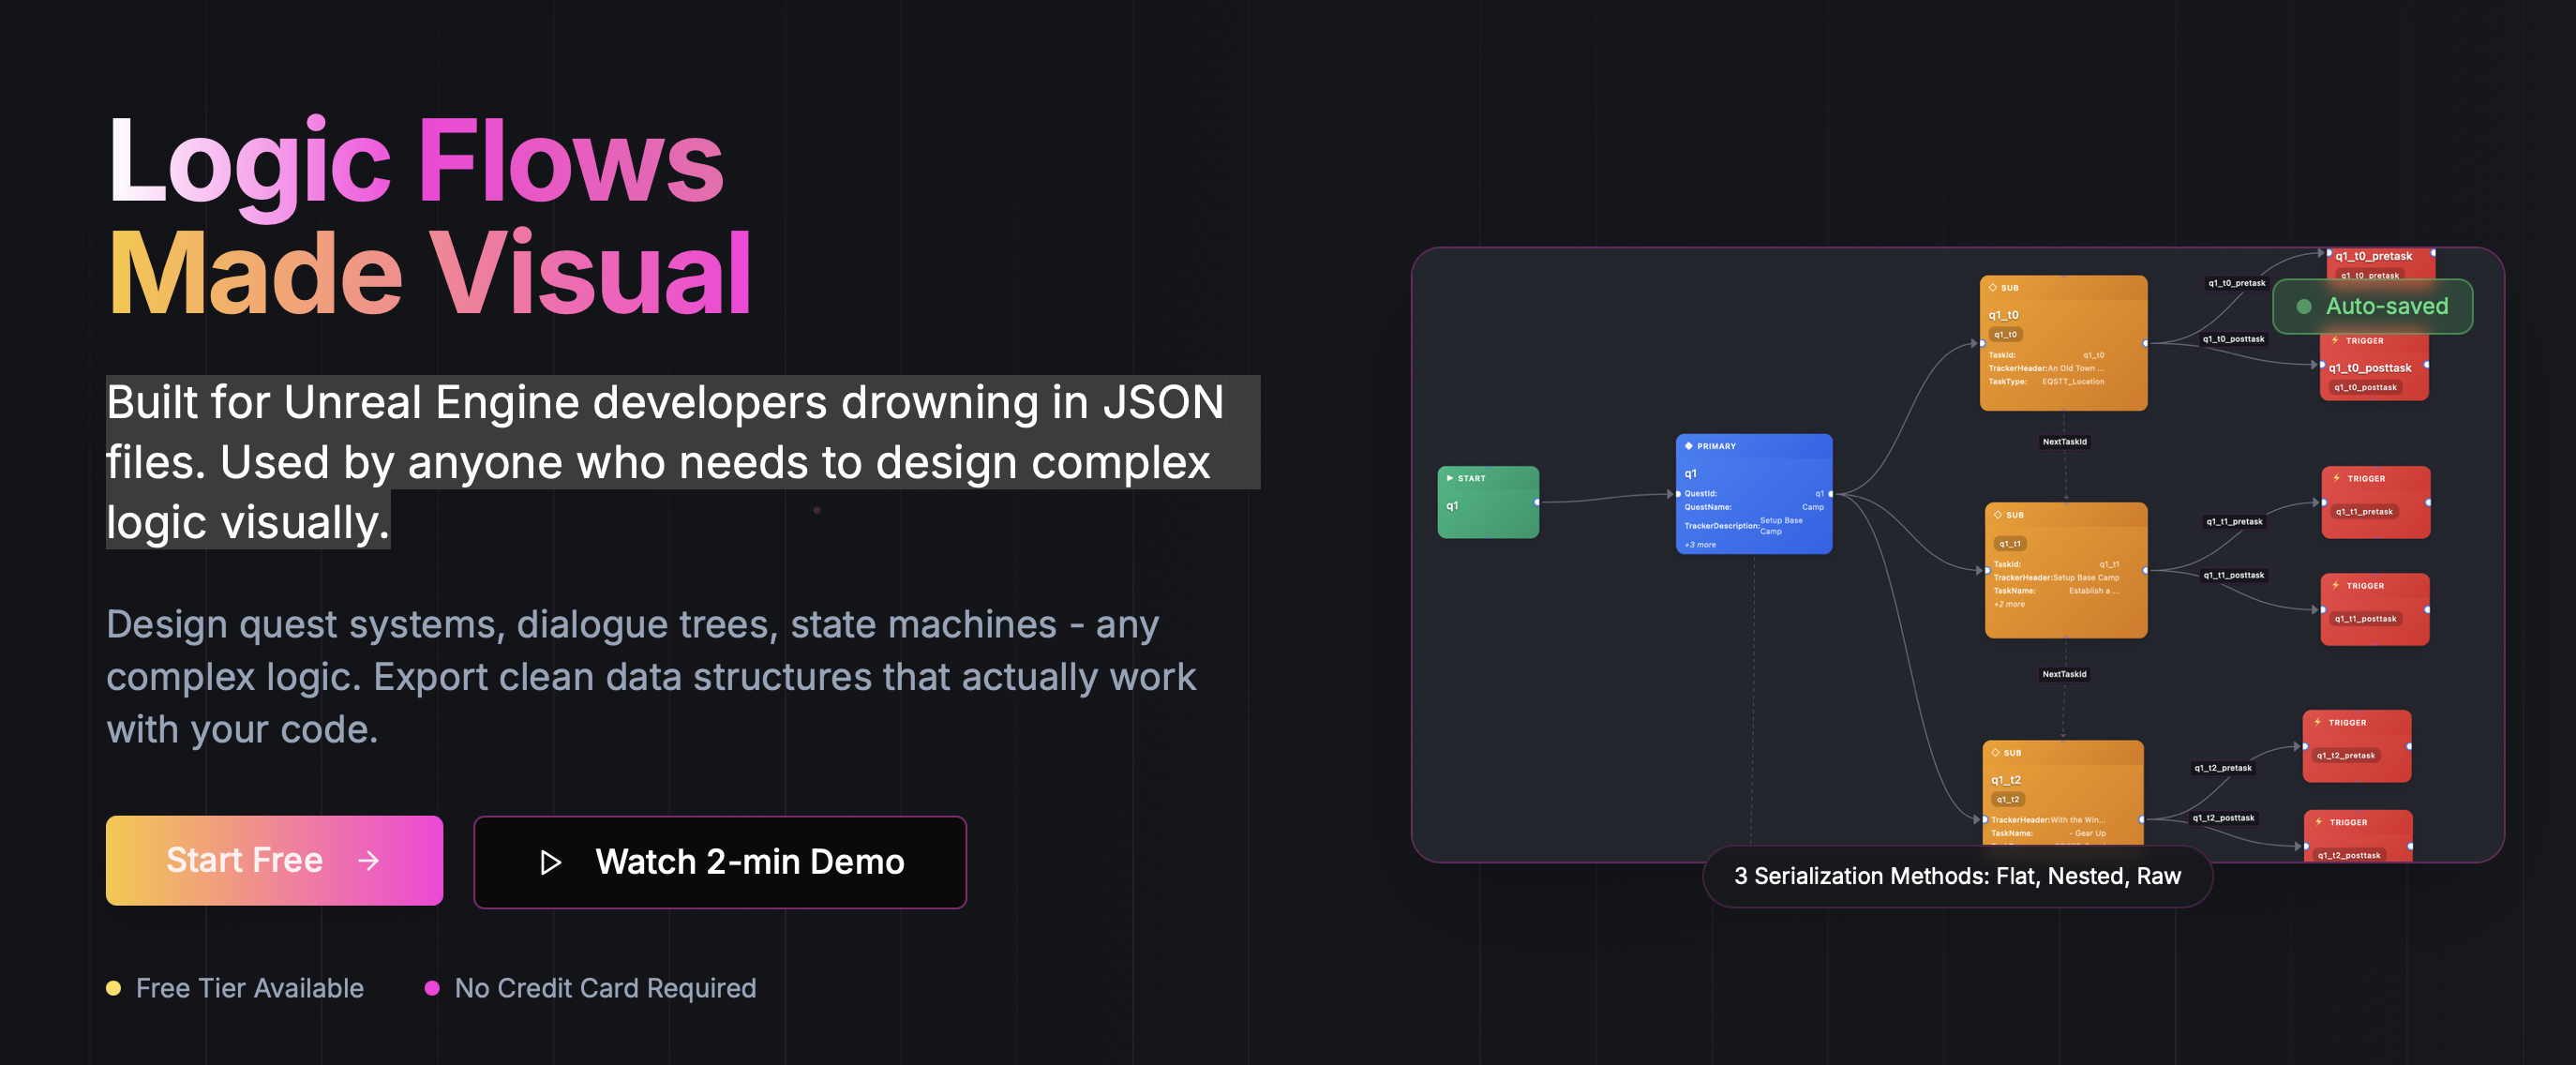Screen dimensions: 2576x1065
Task: Click lightning icon on q1_t0_posttask TRIGGER
Action: pyautogui.click(x=2335, y=341)
